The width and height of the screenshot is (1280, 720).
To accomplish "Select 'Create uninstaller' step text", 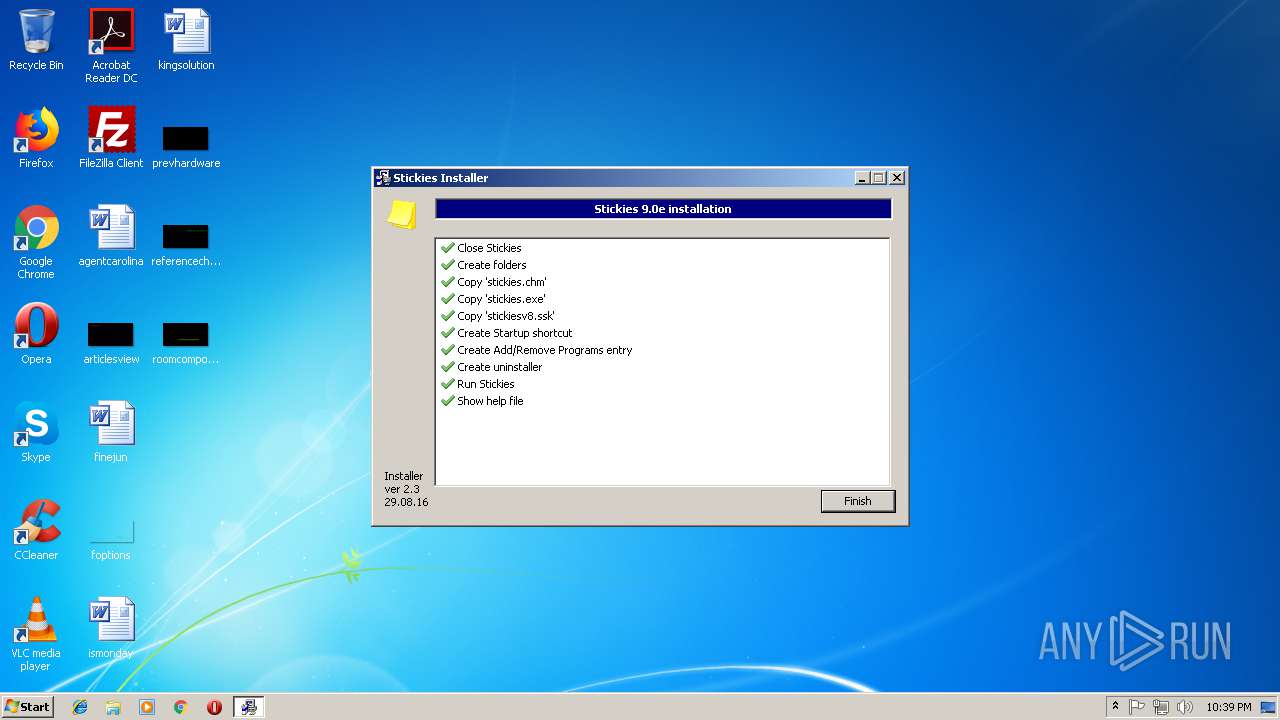I will (499, 367).
